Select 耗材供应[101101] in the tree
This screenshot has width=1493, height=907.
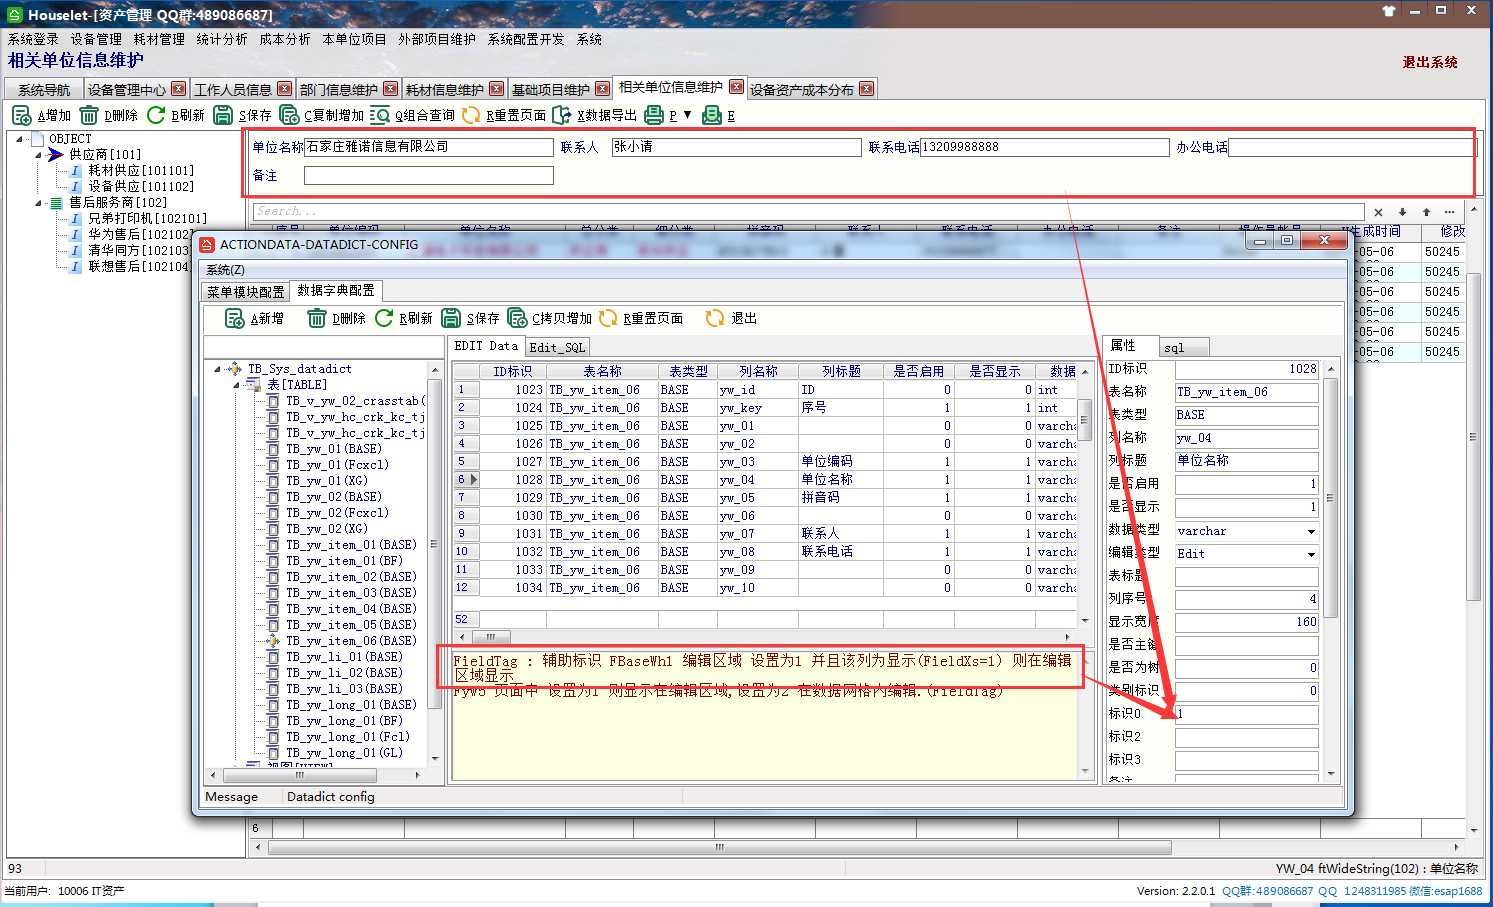141,171
